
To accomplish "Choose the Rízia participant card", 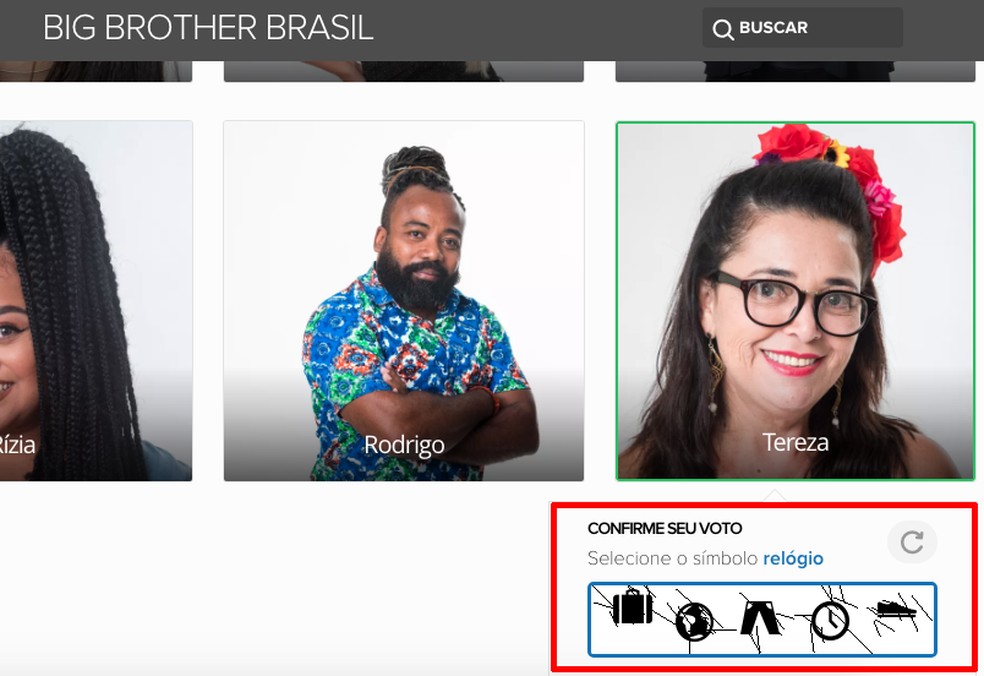I will pos(95,301).
